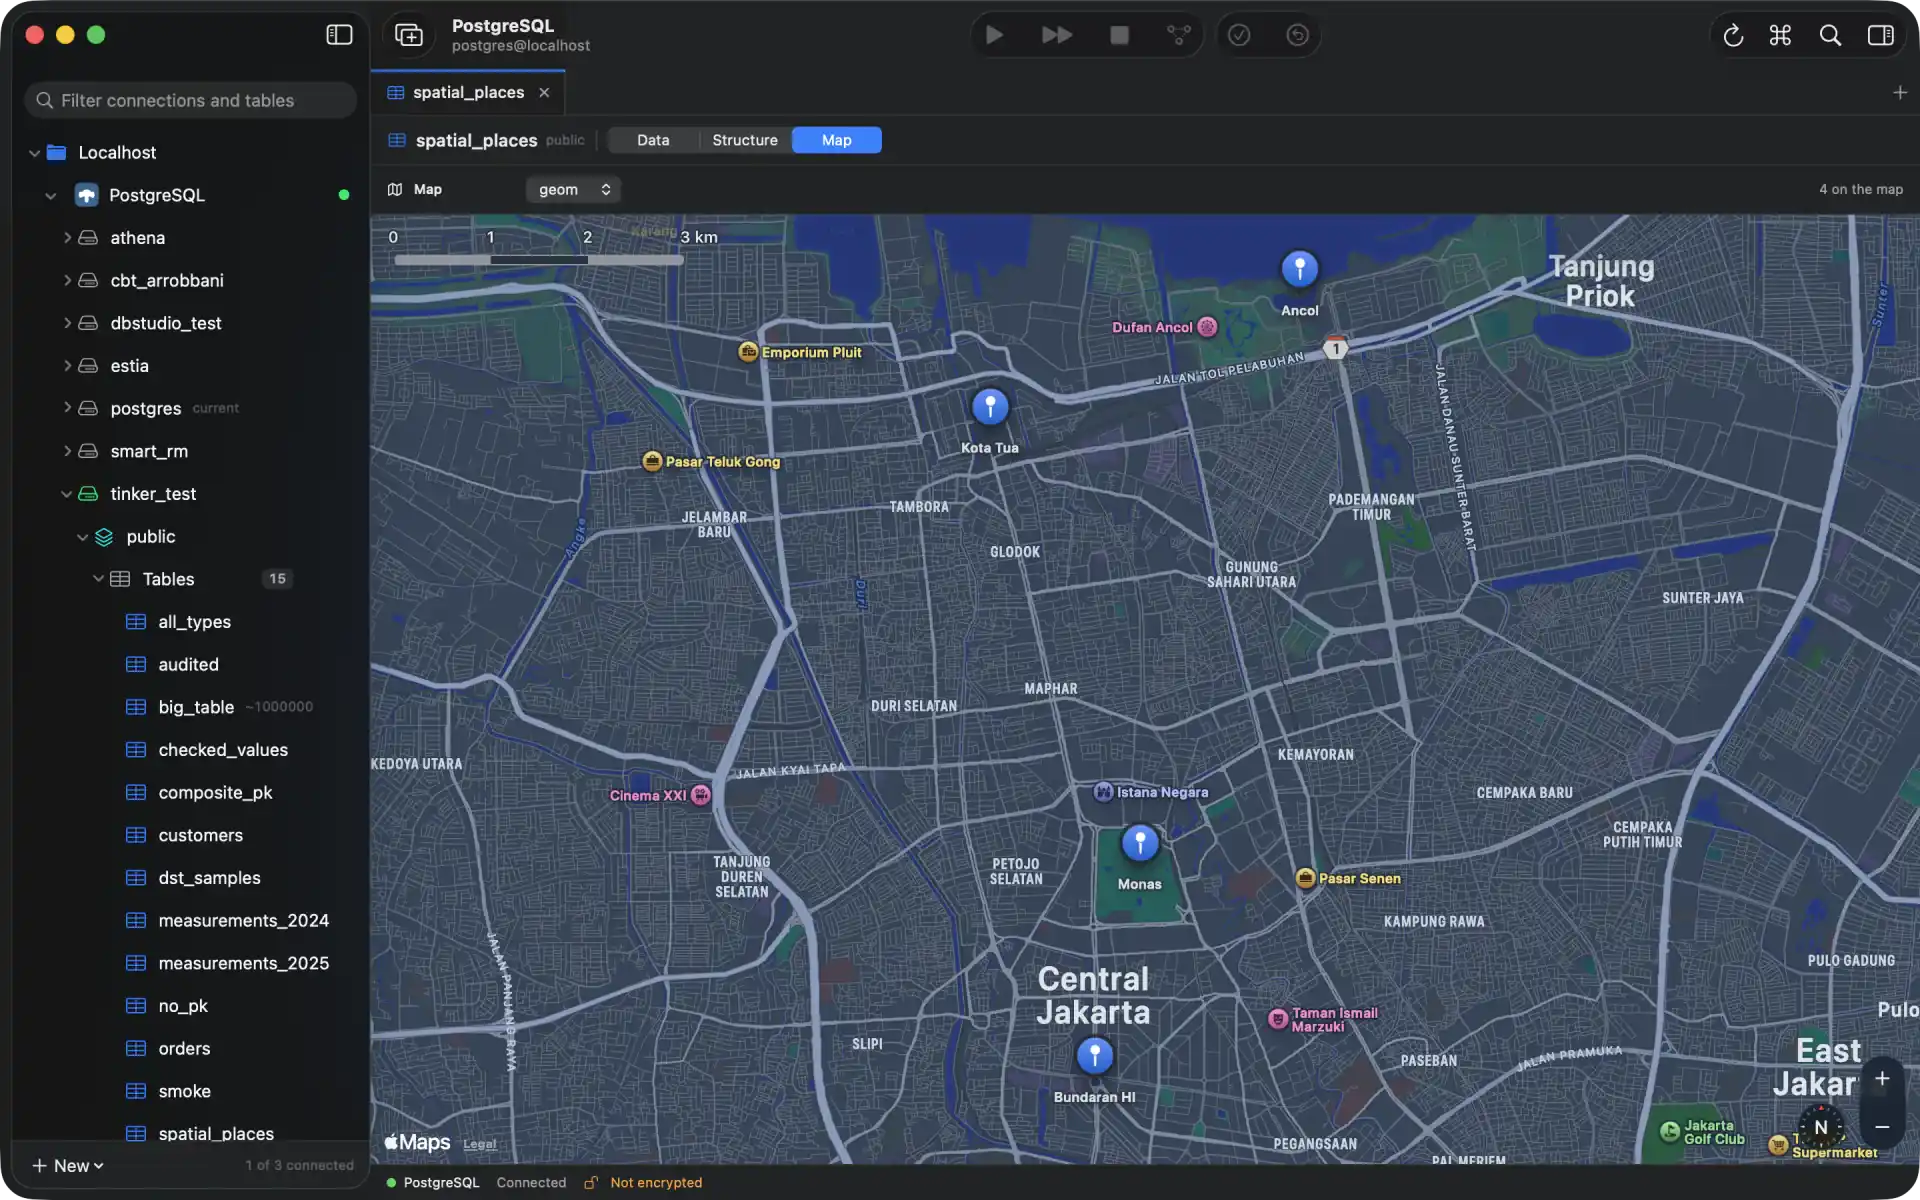Click the Kota Tua map pin

click(990, 406)
